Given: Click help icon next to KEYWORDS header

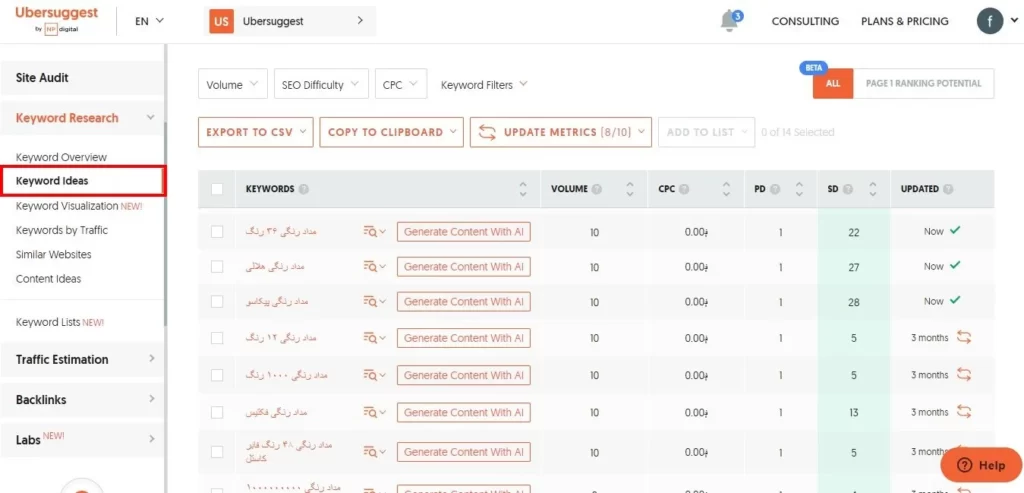Looking at the screenshot, I should tap(303, 189).
